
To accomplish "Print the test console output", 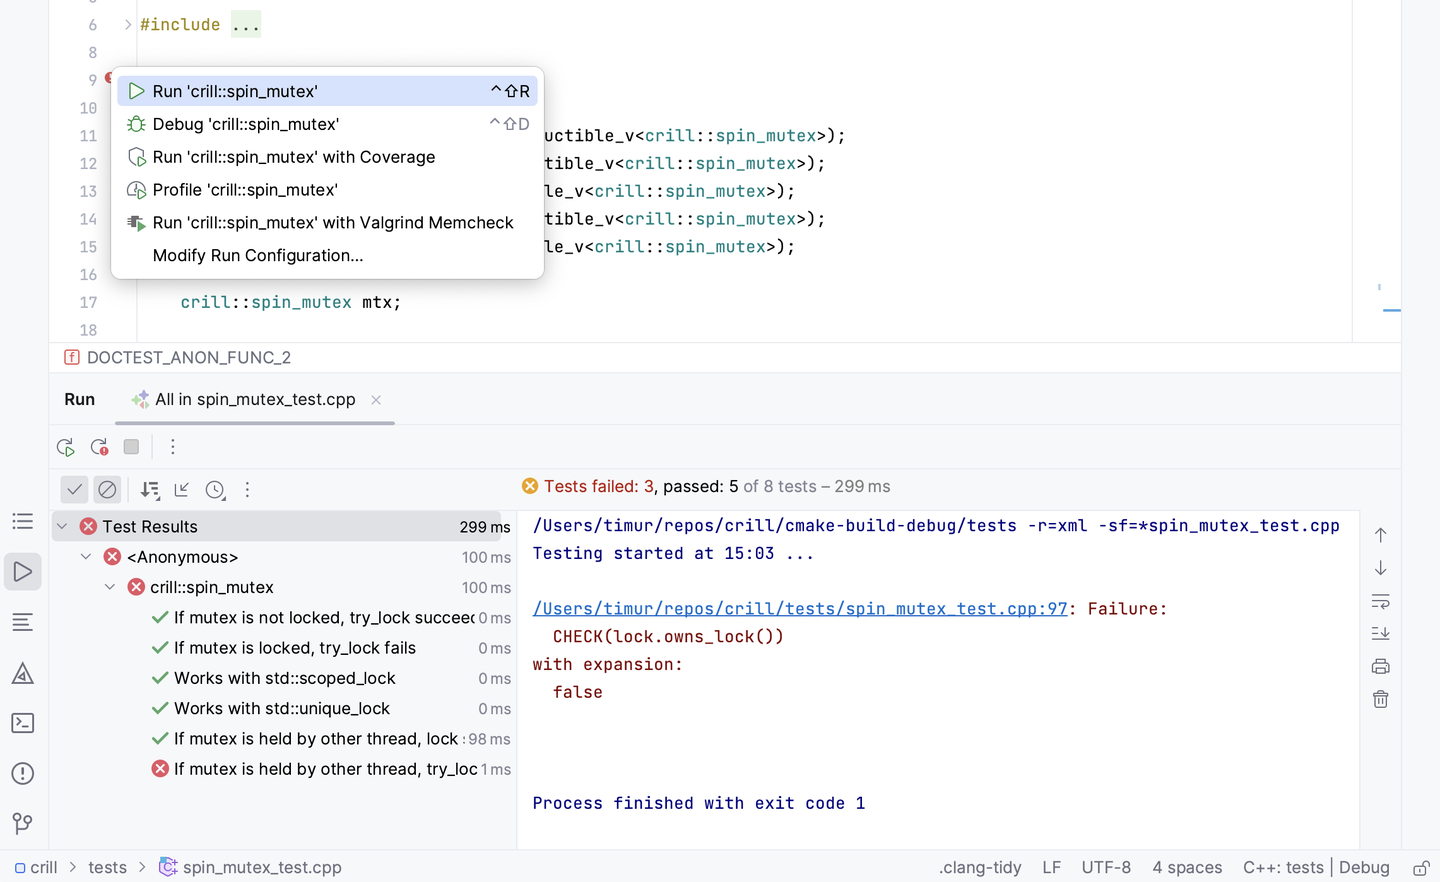I will point(1380,666).
